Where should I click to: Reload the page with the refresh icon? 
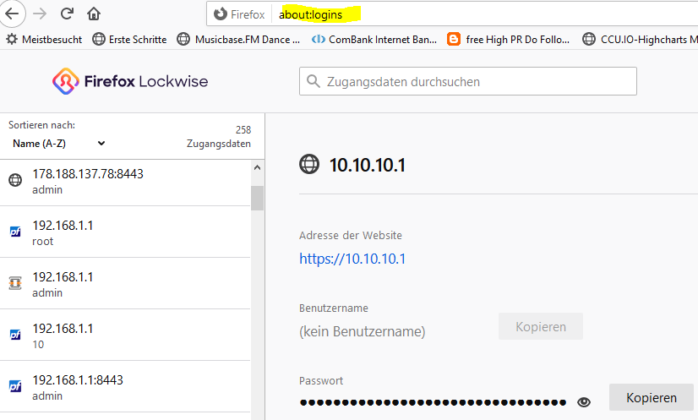point(67,14)
